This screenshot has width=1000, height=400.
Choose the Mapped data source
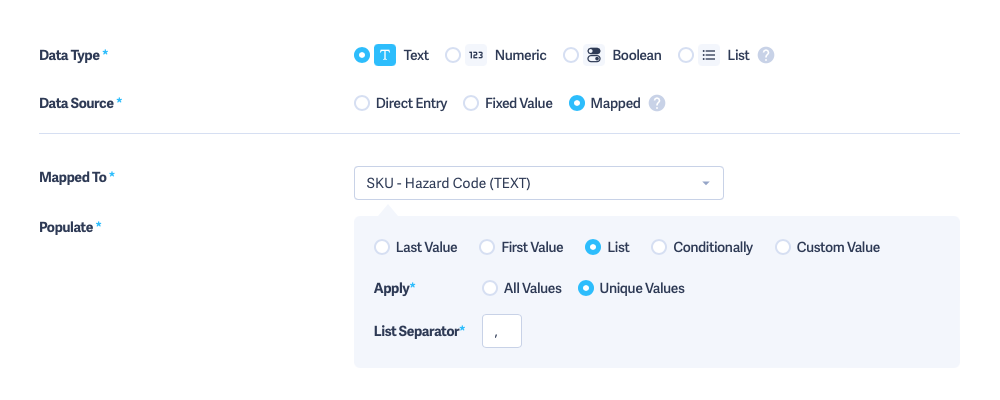coord(577,103)
